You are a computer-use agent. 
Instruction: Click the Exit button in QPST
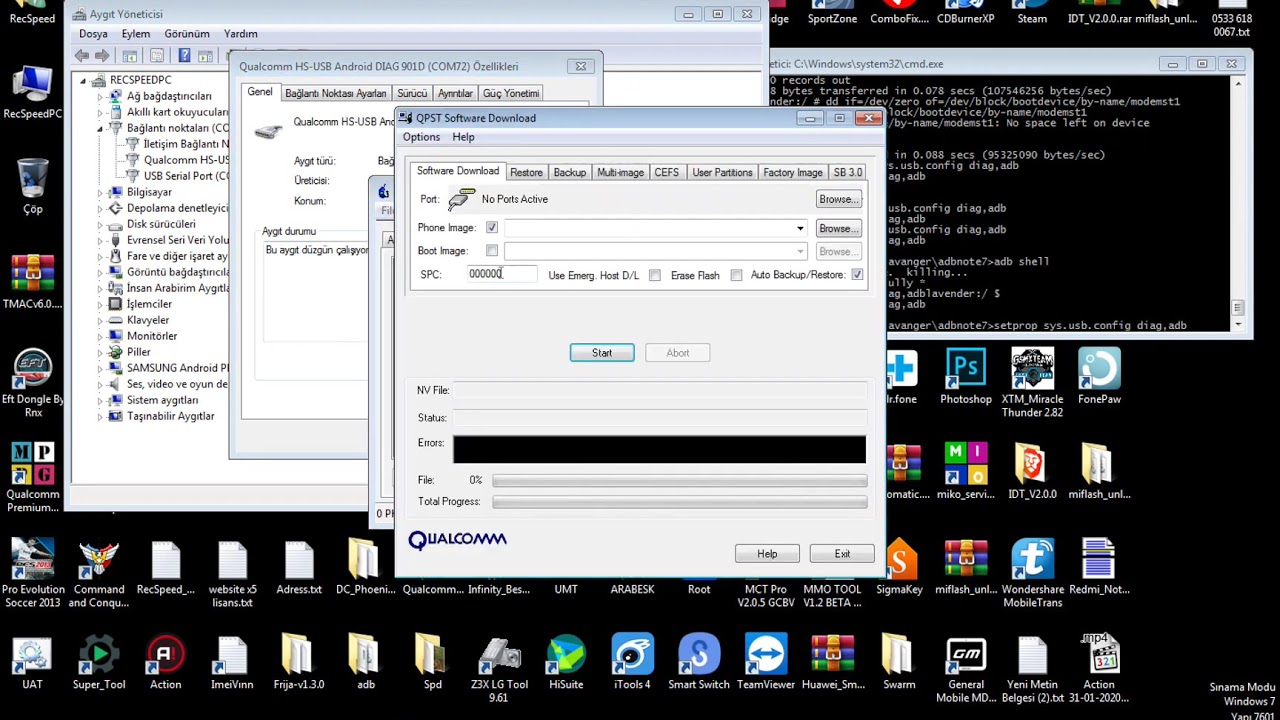coord(842,554)
